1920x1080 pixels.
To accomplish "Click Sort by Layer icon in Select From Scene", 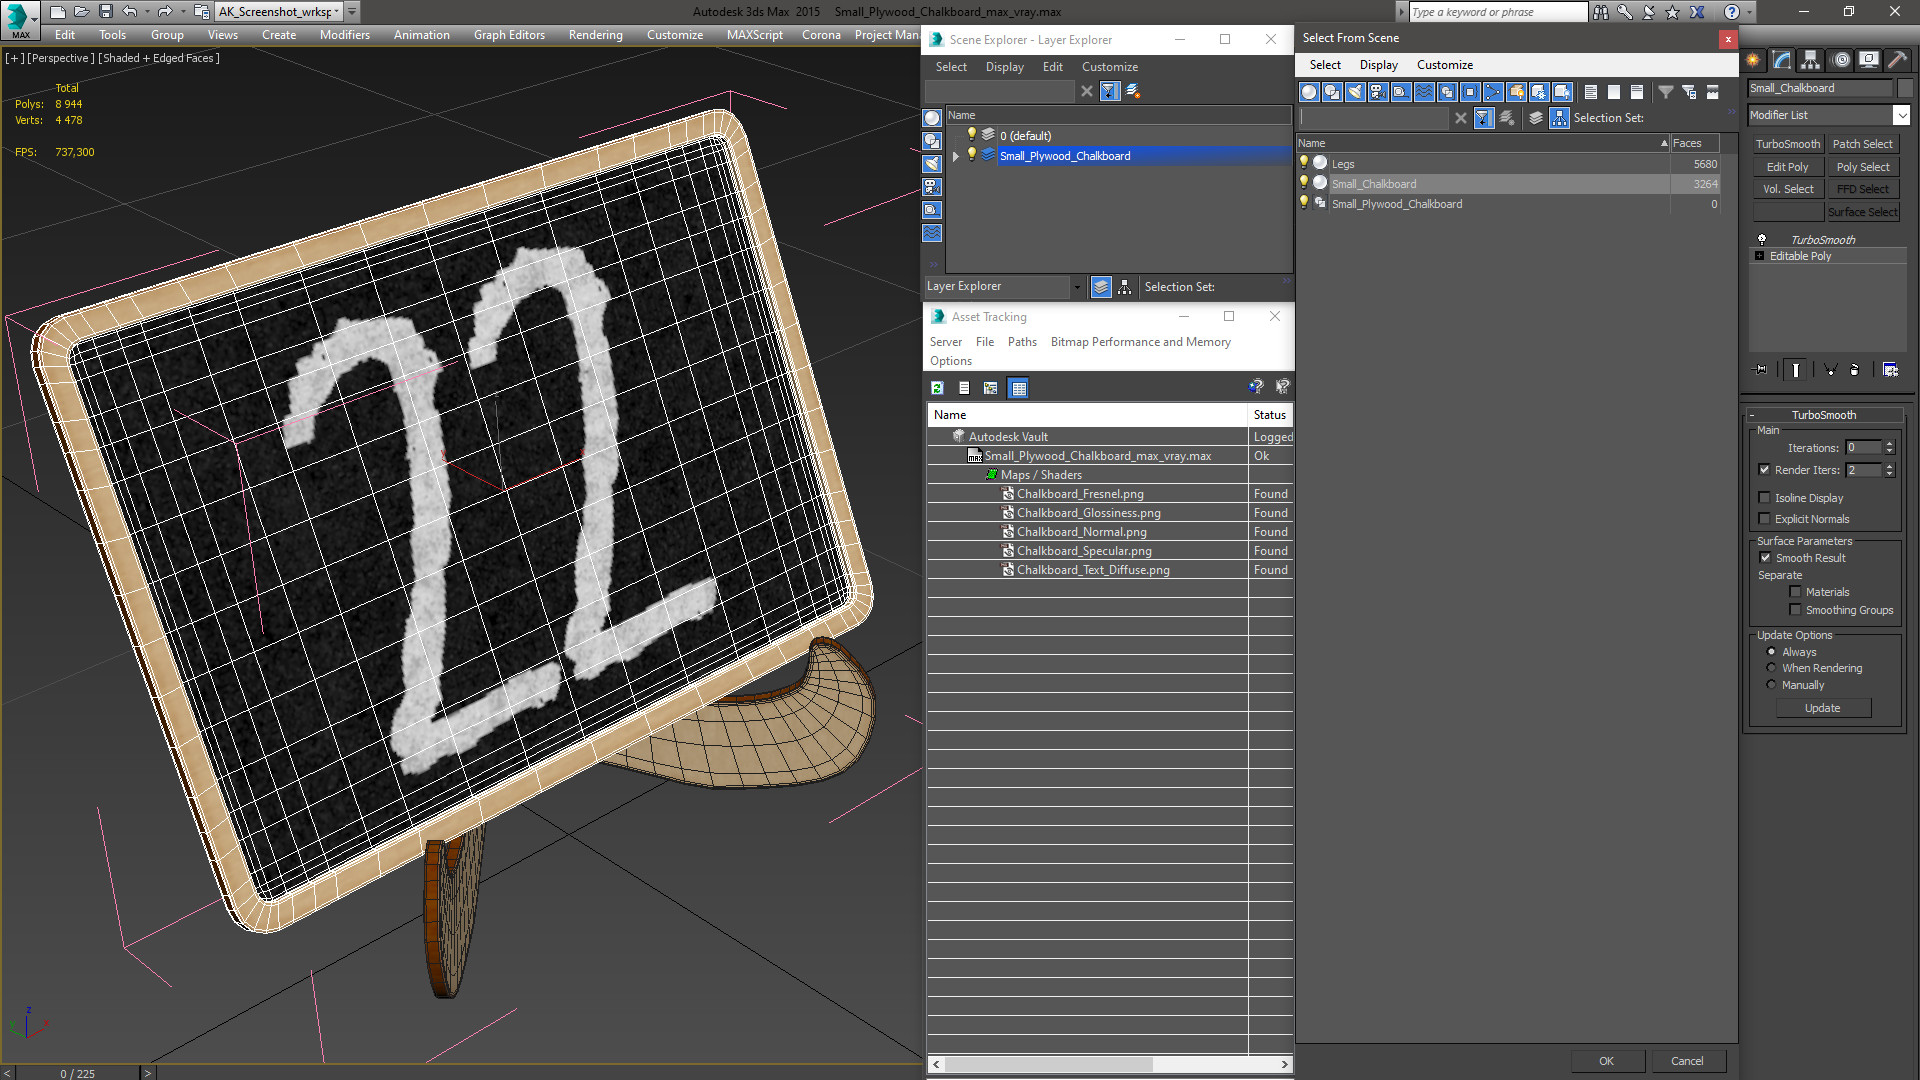I will click(1536, 118).
